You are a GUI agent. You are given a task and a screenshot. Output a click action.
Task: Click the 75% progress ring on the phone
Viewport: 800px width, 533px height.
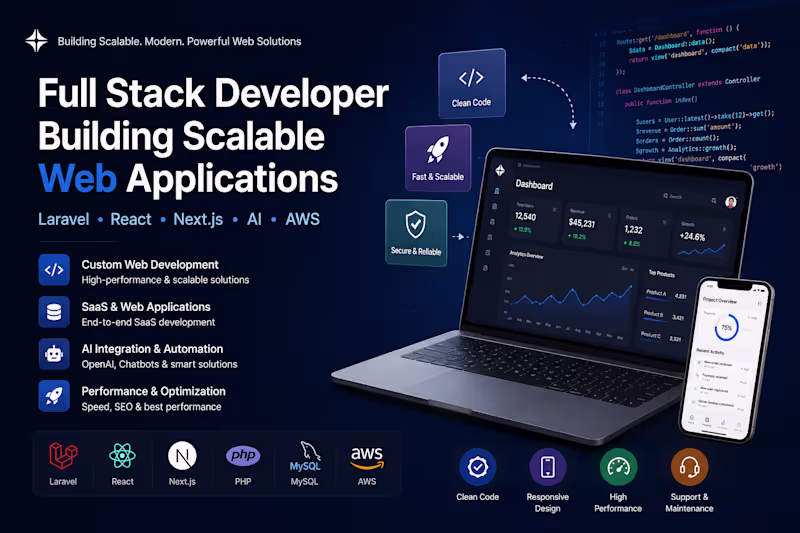pyautogui.click(x=727, y=328)
